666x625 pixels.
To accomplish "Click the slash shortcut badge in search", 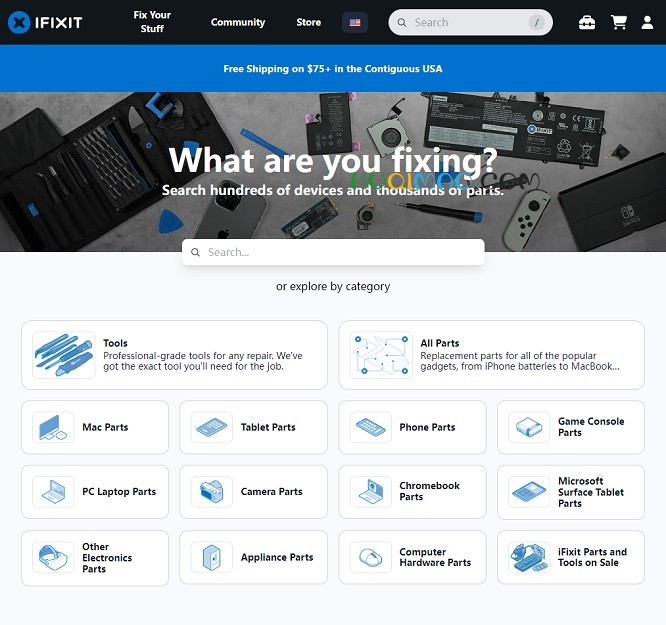I will pyautogui.click(x=536, y=22).
